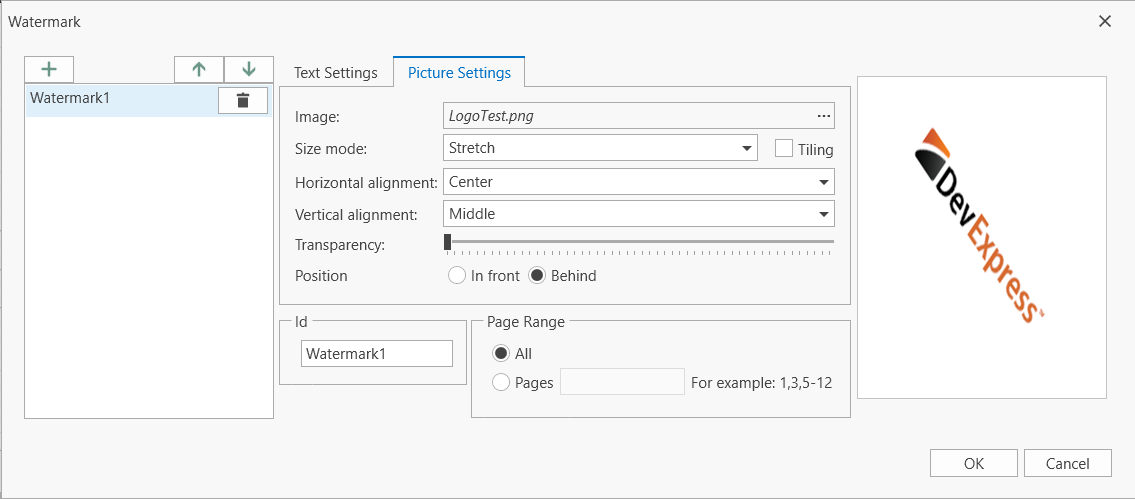Click the Transparency slider handle
Viewport: 1135px width, 499px height.
447,241
